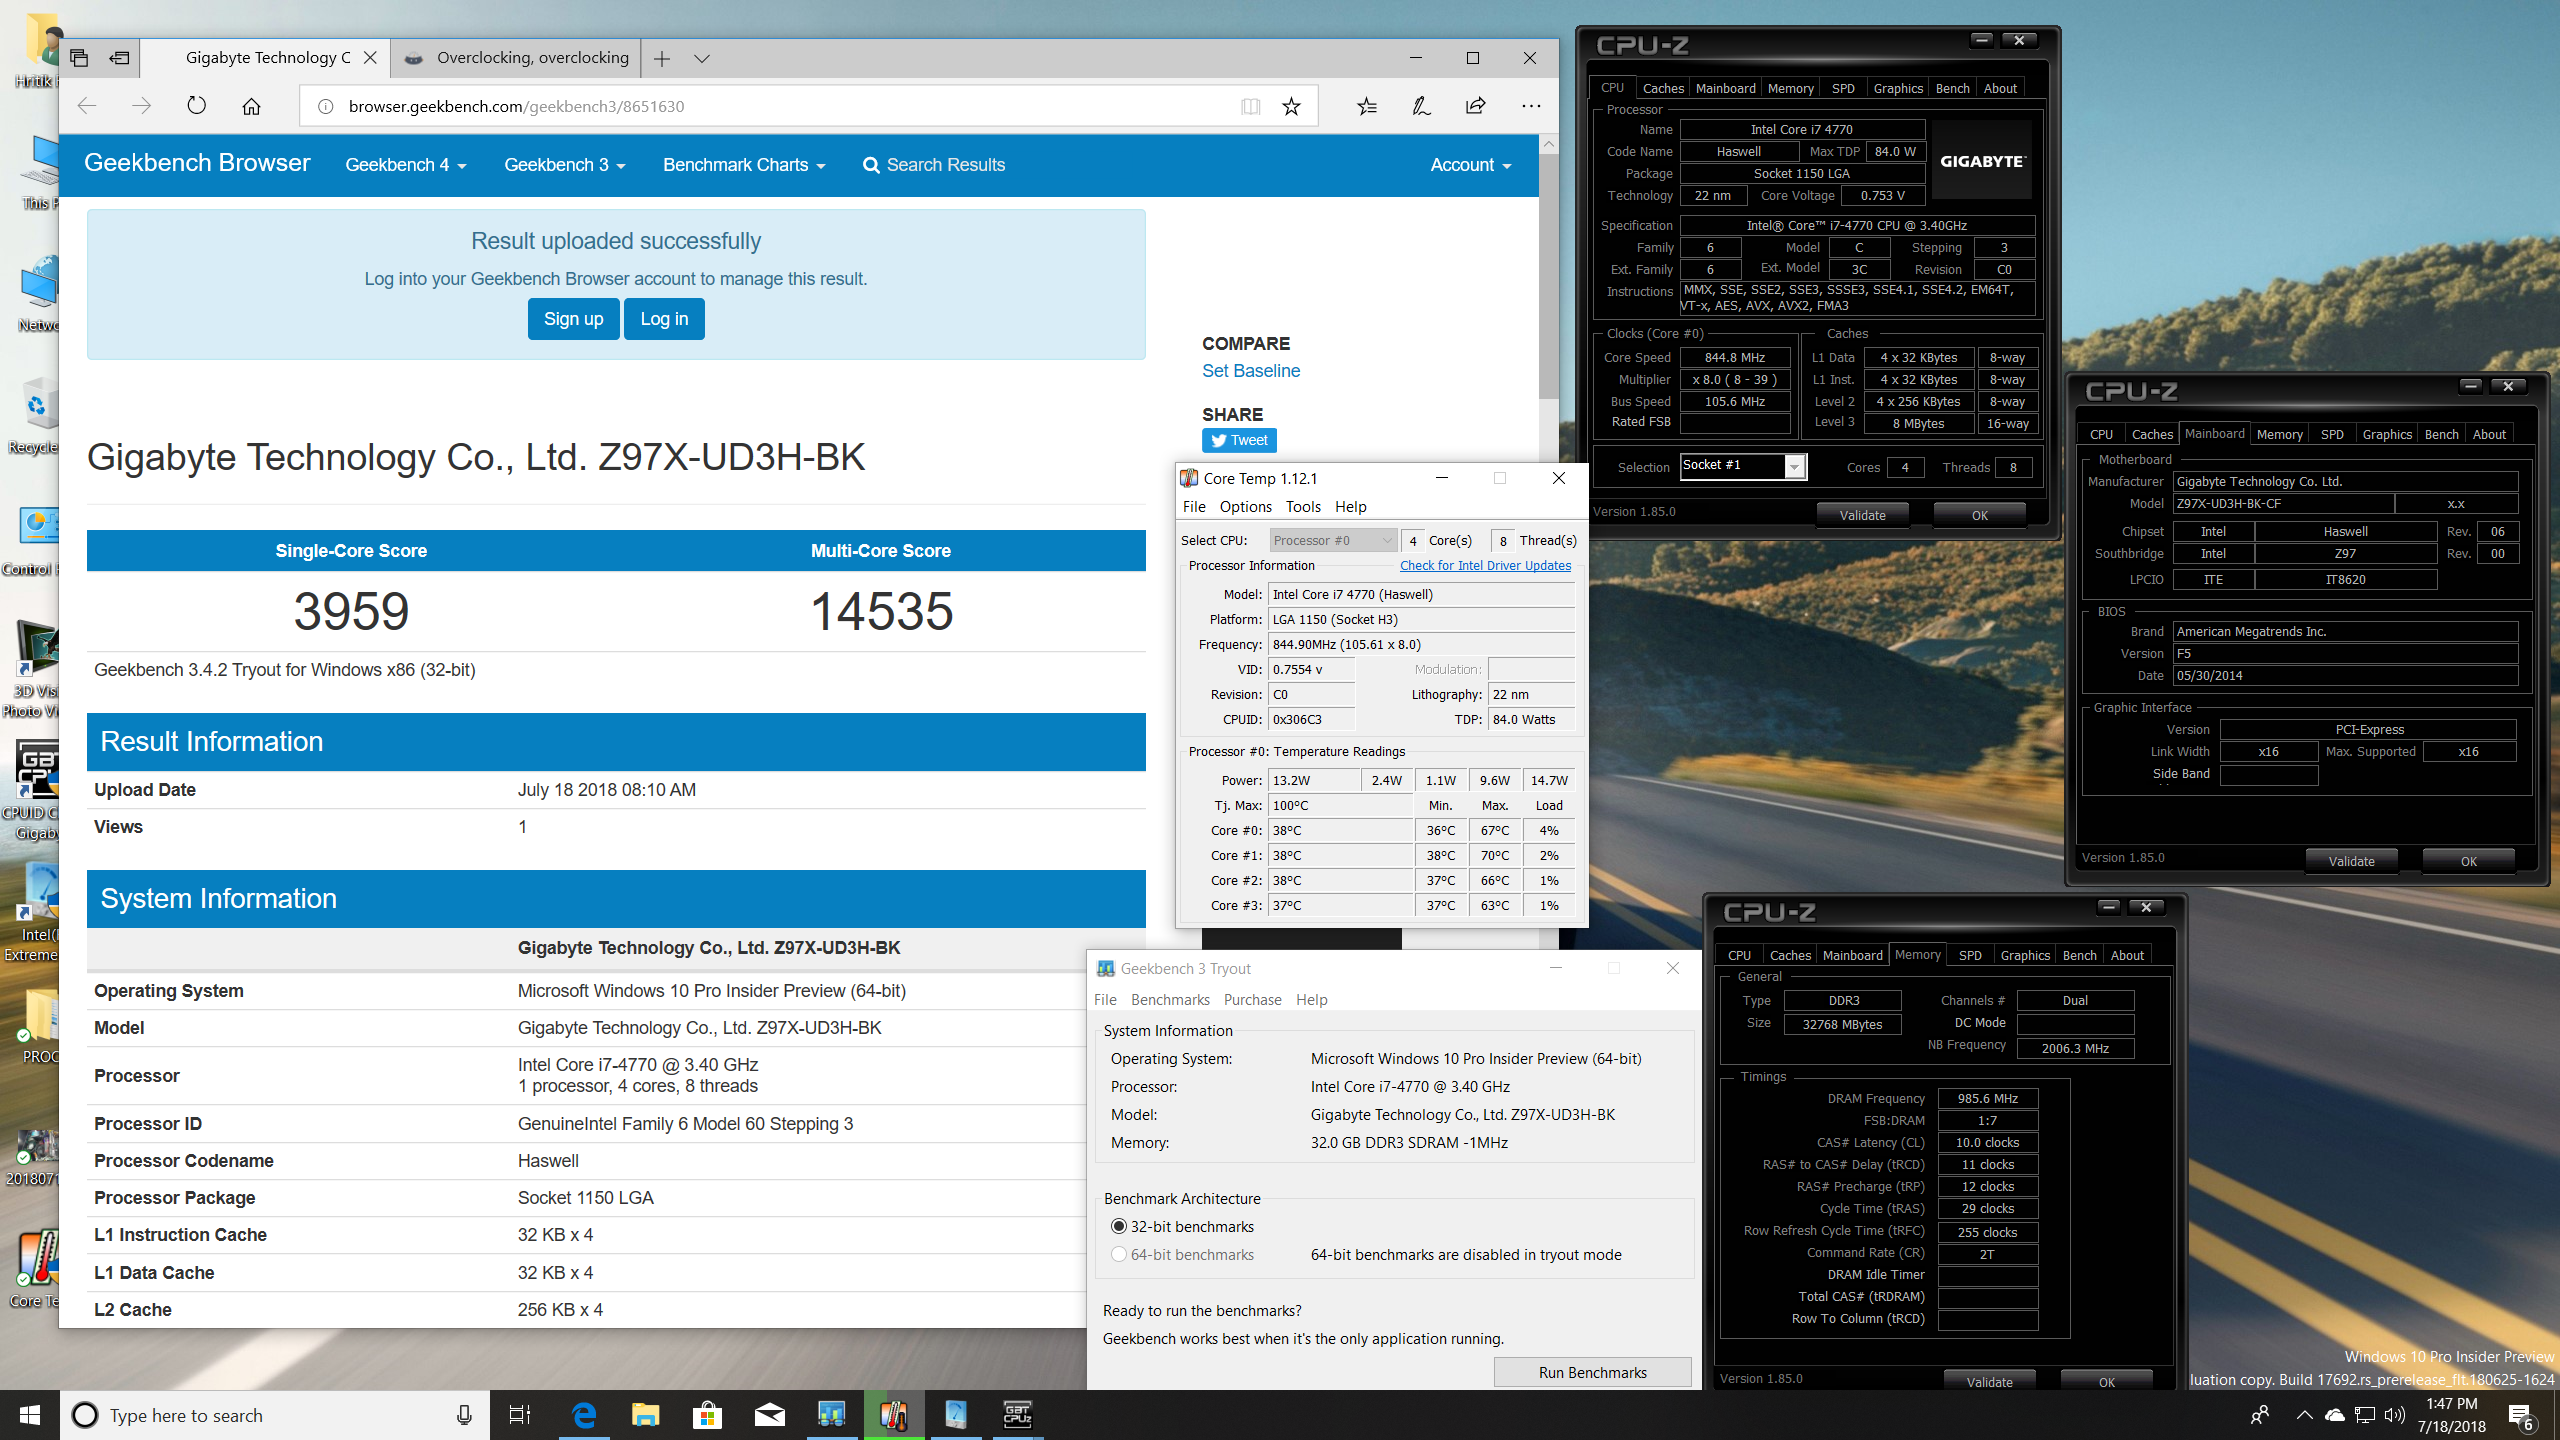Open the Geekbench 3 Purchase menu

pos(1252,999)
